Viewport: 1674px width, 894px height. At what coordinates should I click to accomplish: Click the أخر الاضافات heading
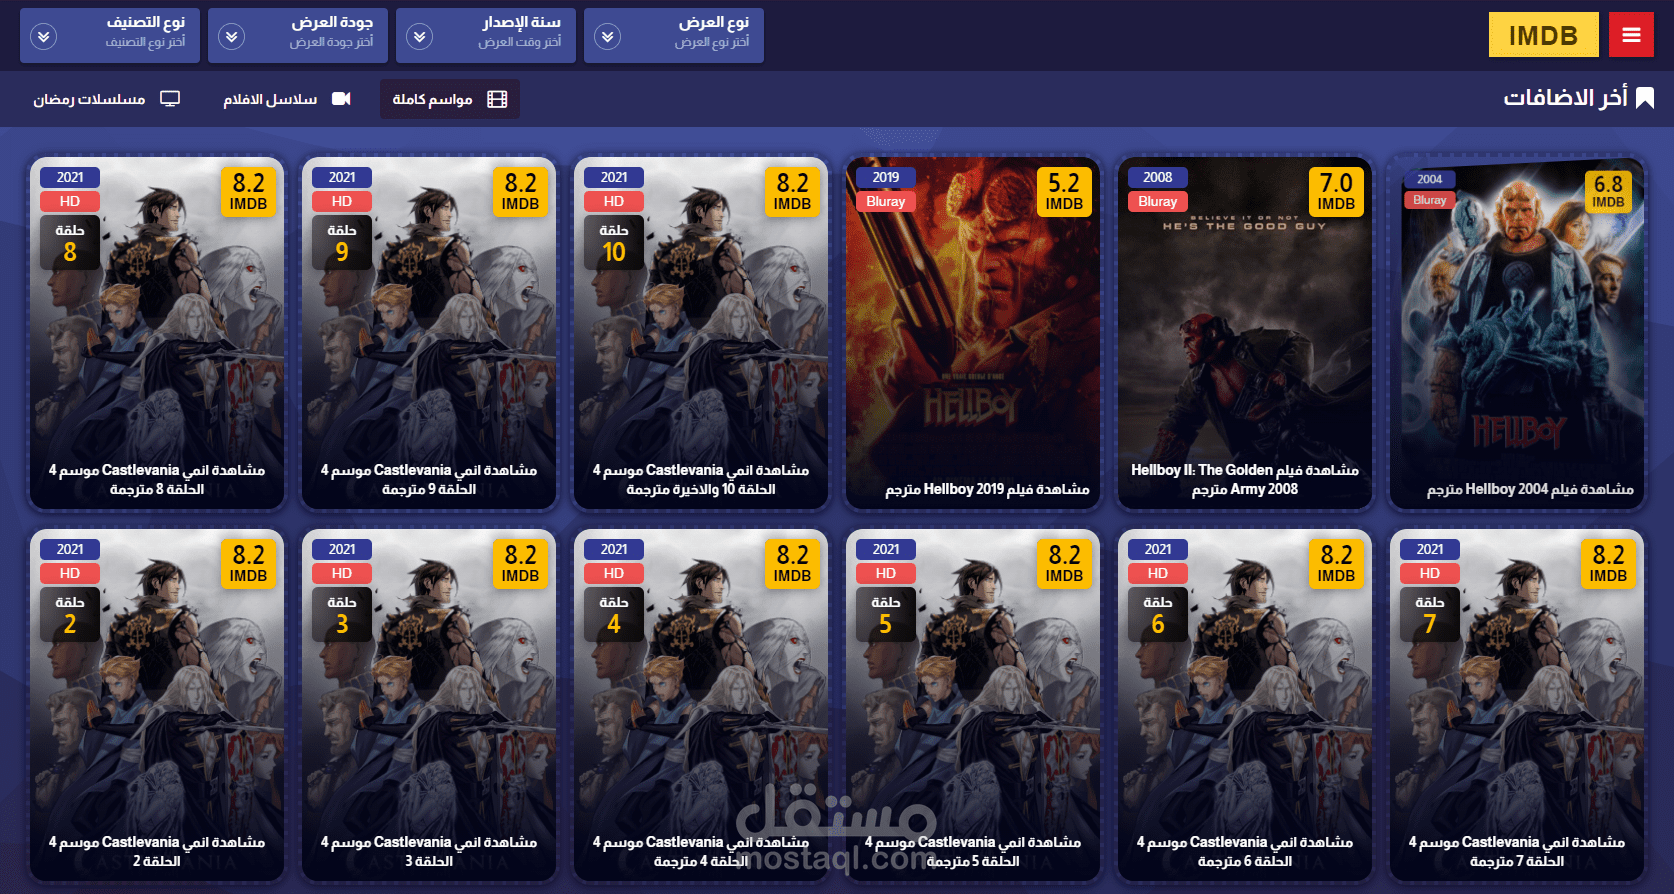click(1566, 97)
